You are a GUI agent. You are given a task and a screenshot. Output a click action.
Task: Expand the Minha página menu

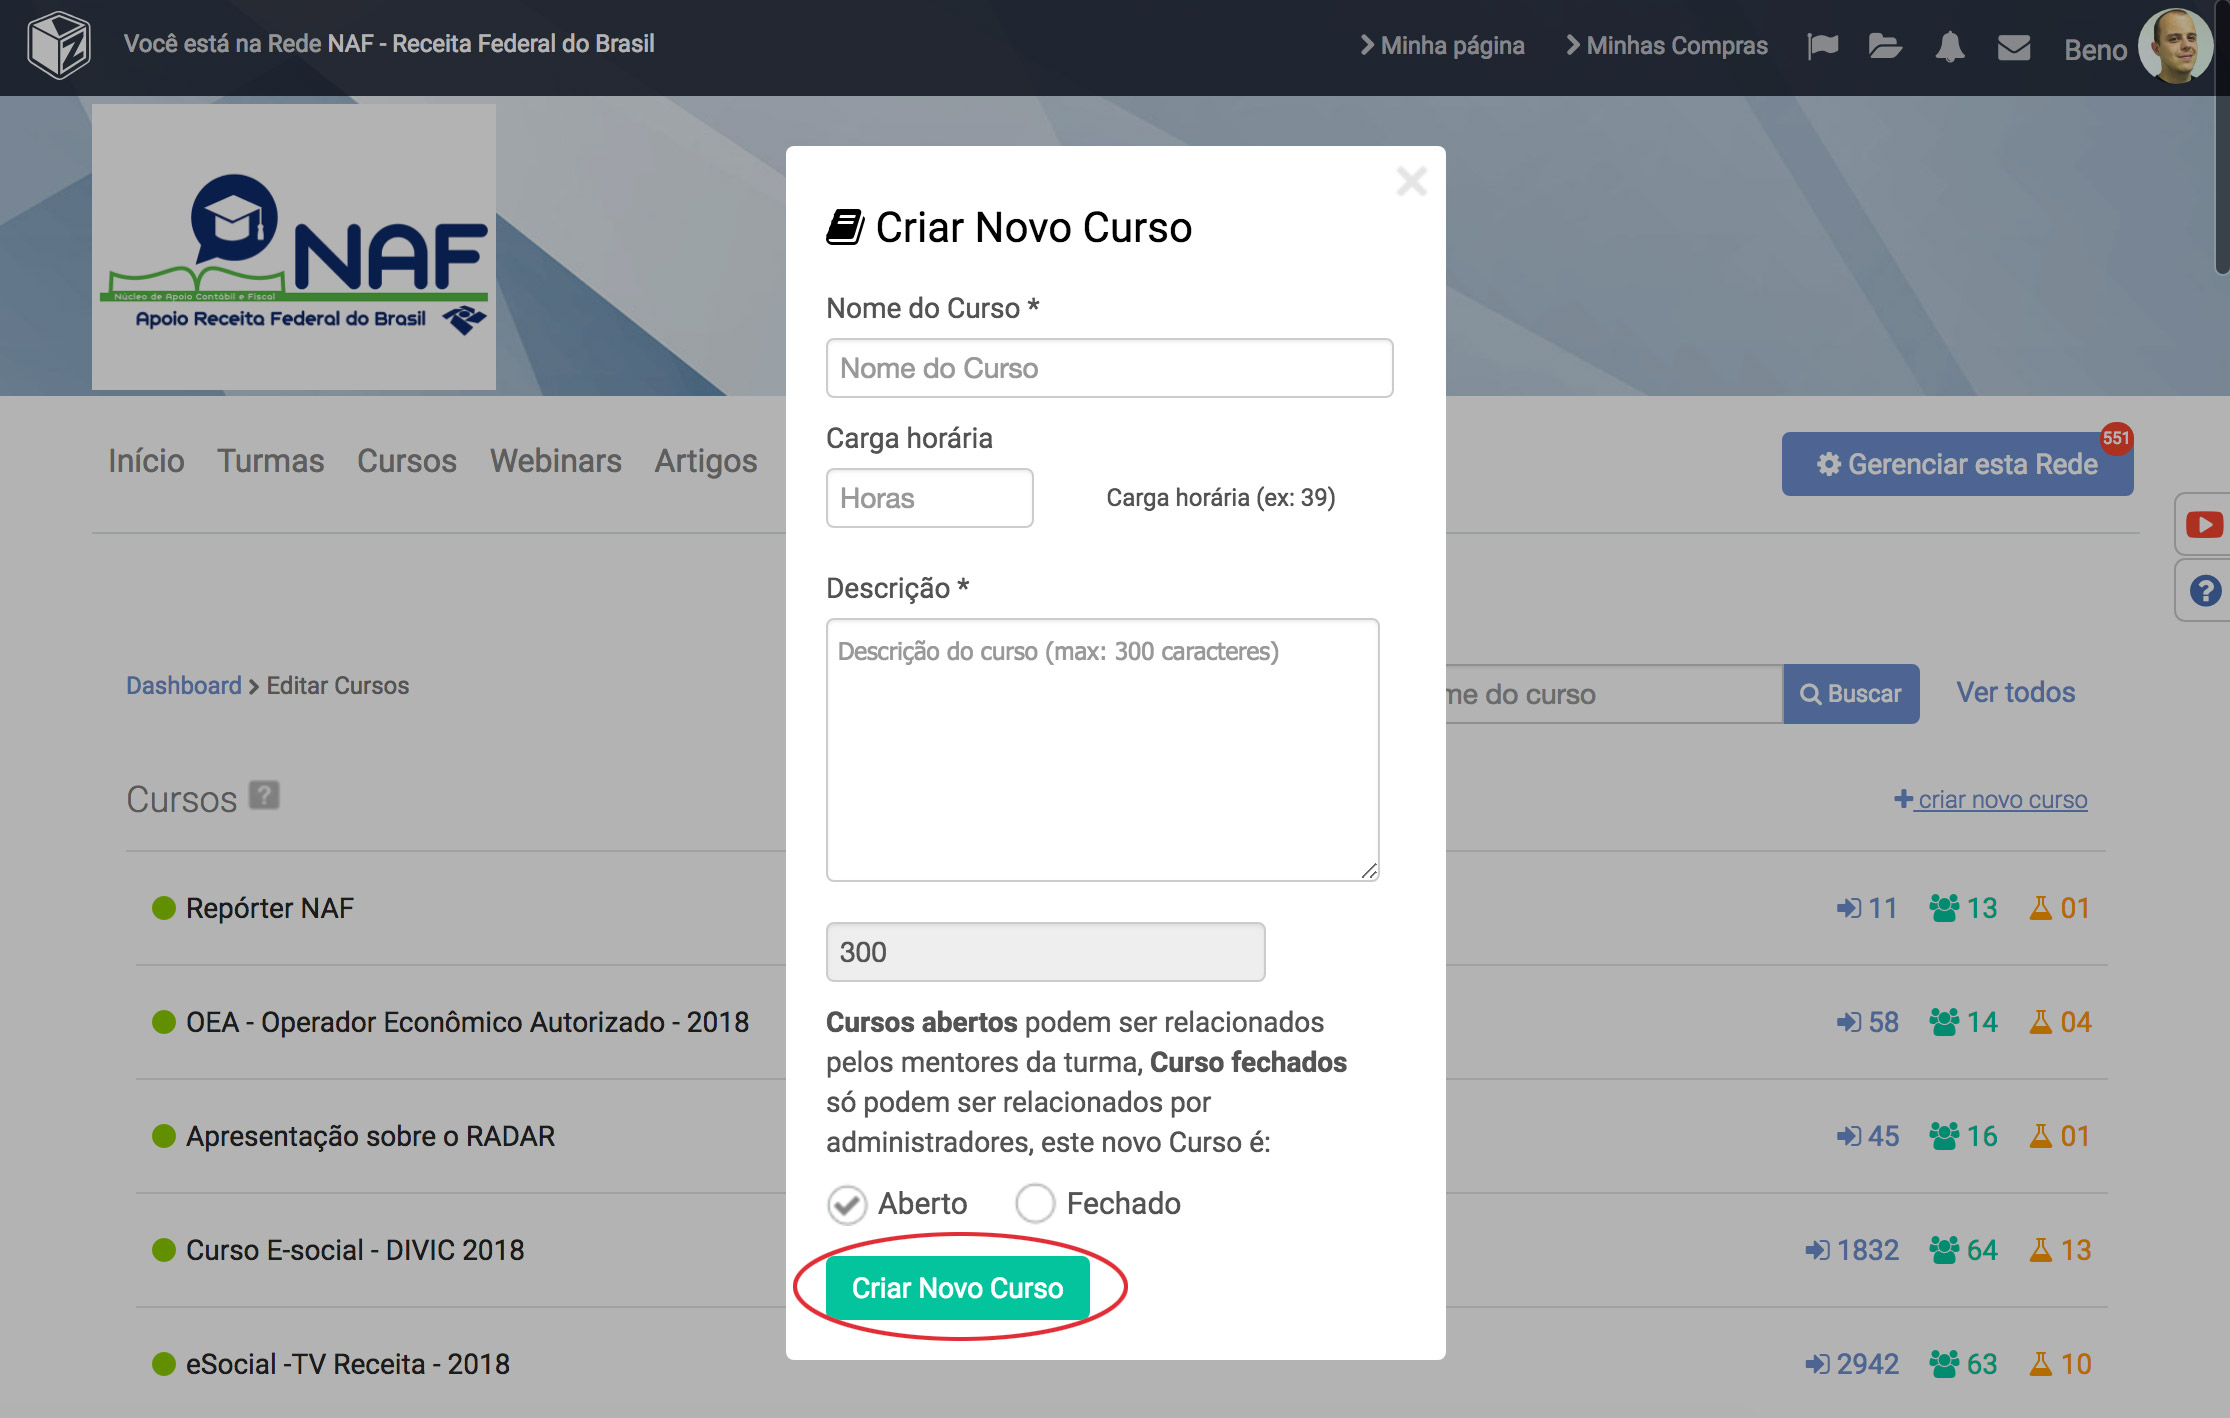tap(1441, 46)
